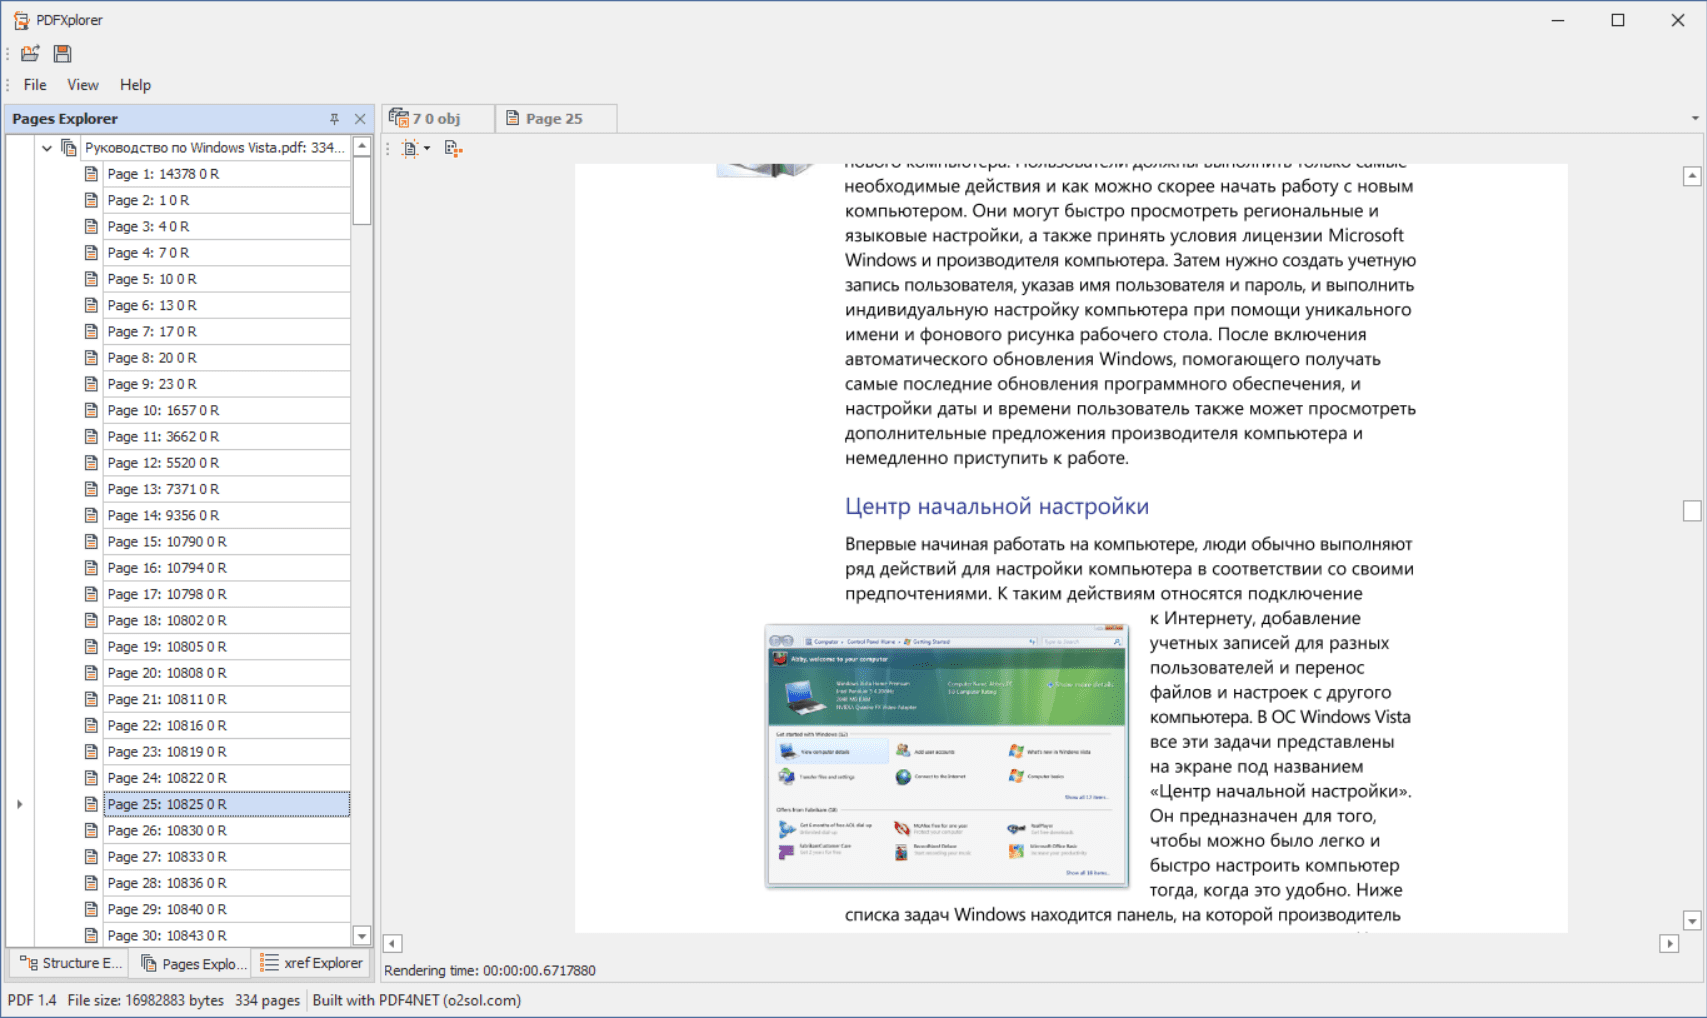This screenshot has width=1707, height=1018.
Task: Click the page icon for Page 16
Action: [x=91, y=568]
